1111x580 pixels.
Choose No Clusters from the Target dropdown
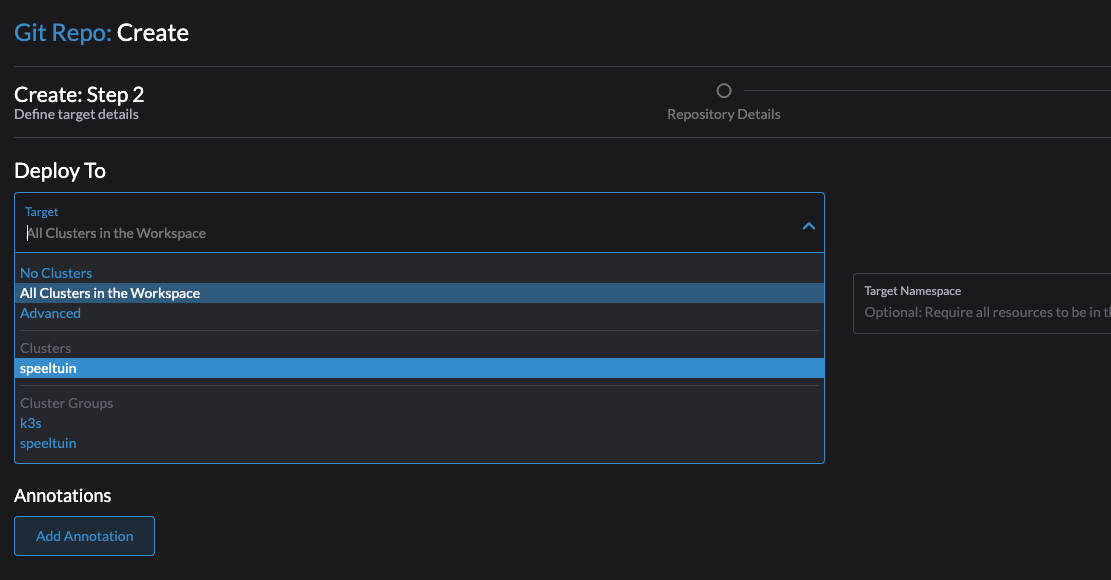click(55, 272)
